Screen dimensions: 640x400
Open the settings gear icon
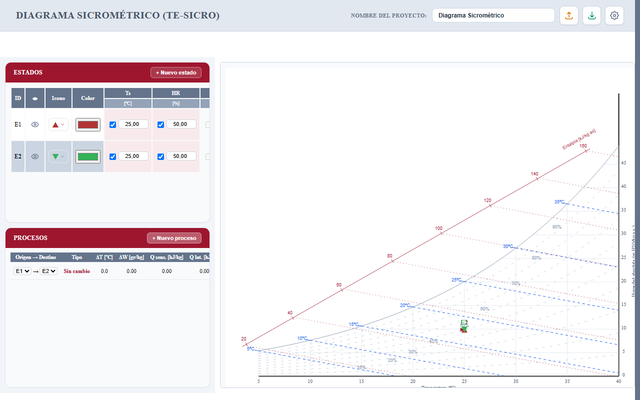(x=614, y=16)
